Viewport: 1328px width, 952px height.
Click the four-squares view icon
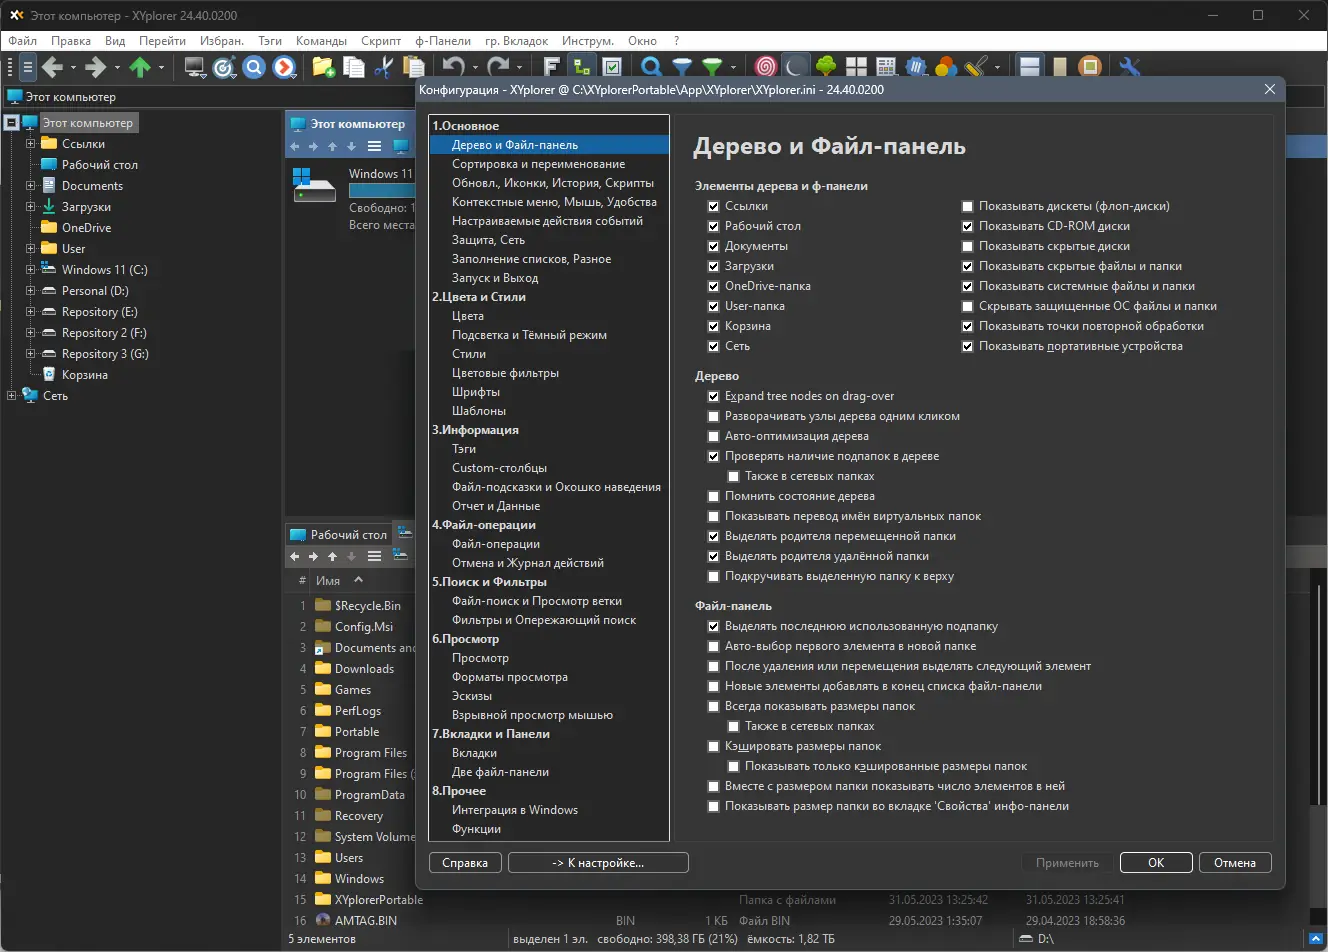[856, 67]
